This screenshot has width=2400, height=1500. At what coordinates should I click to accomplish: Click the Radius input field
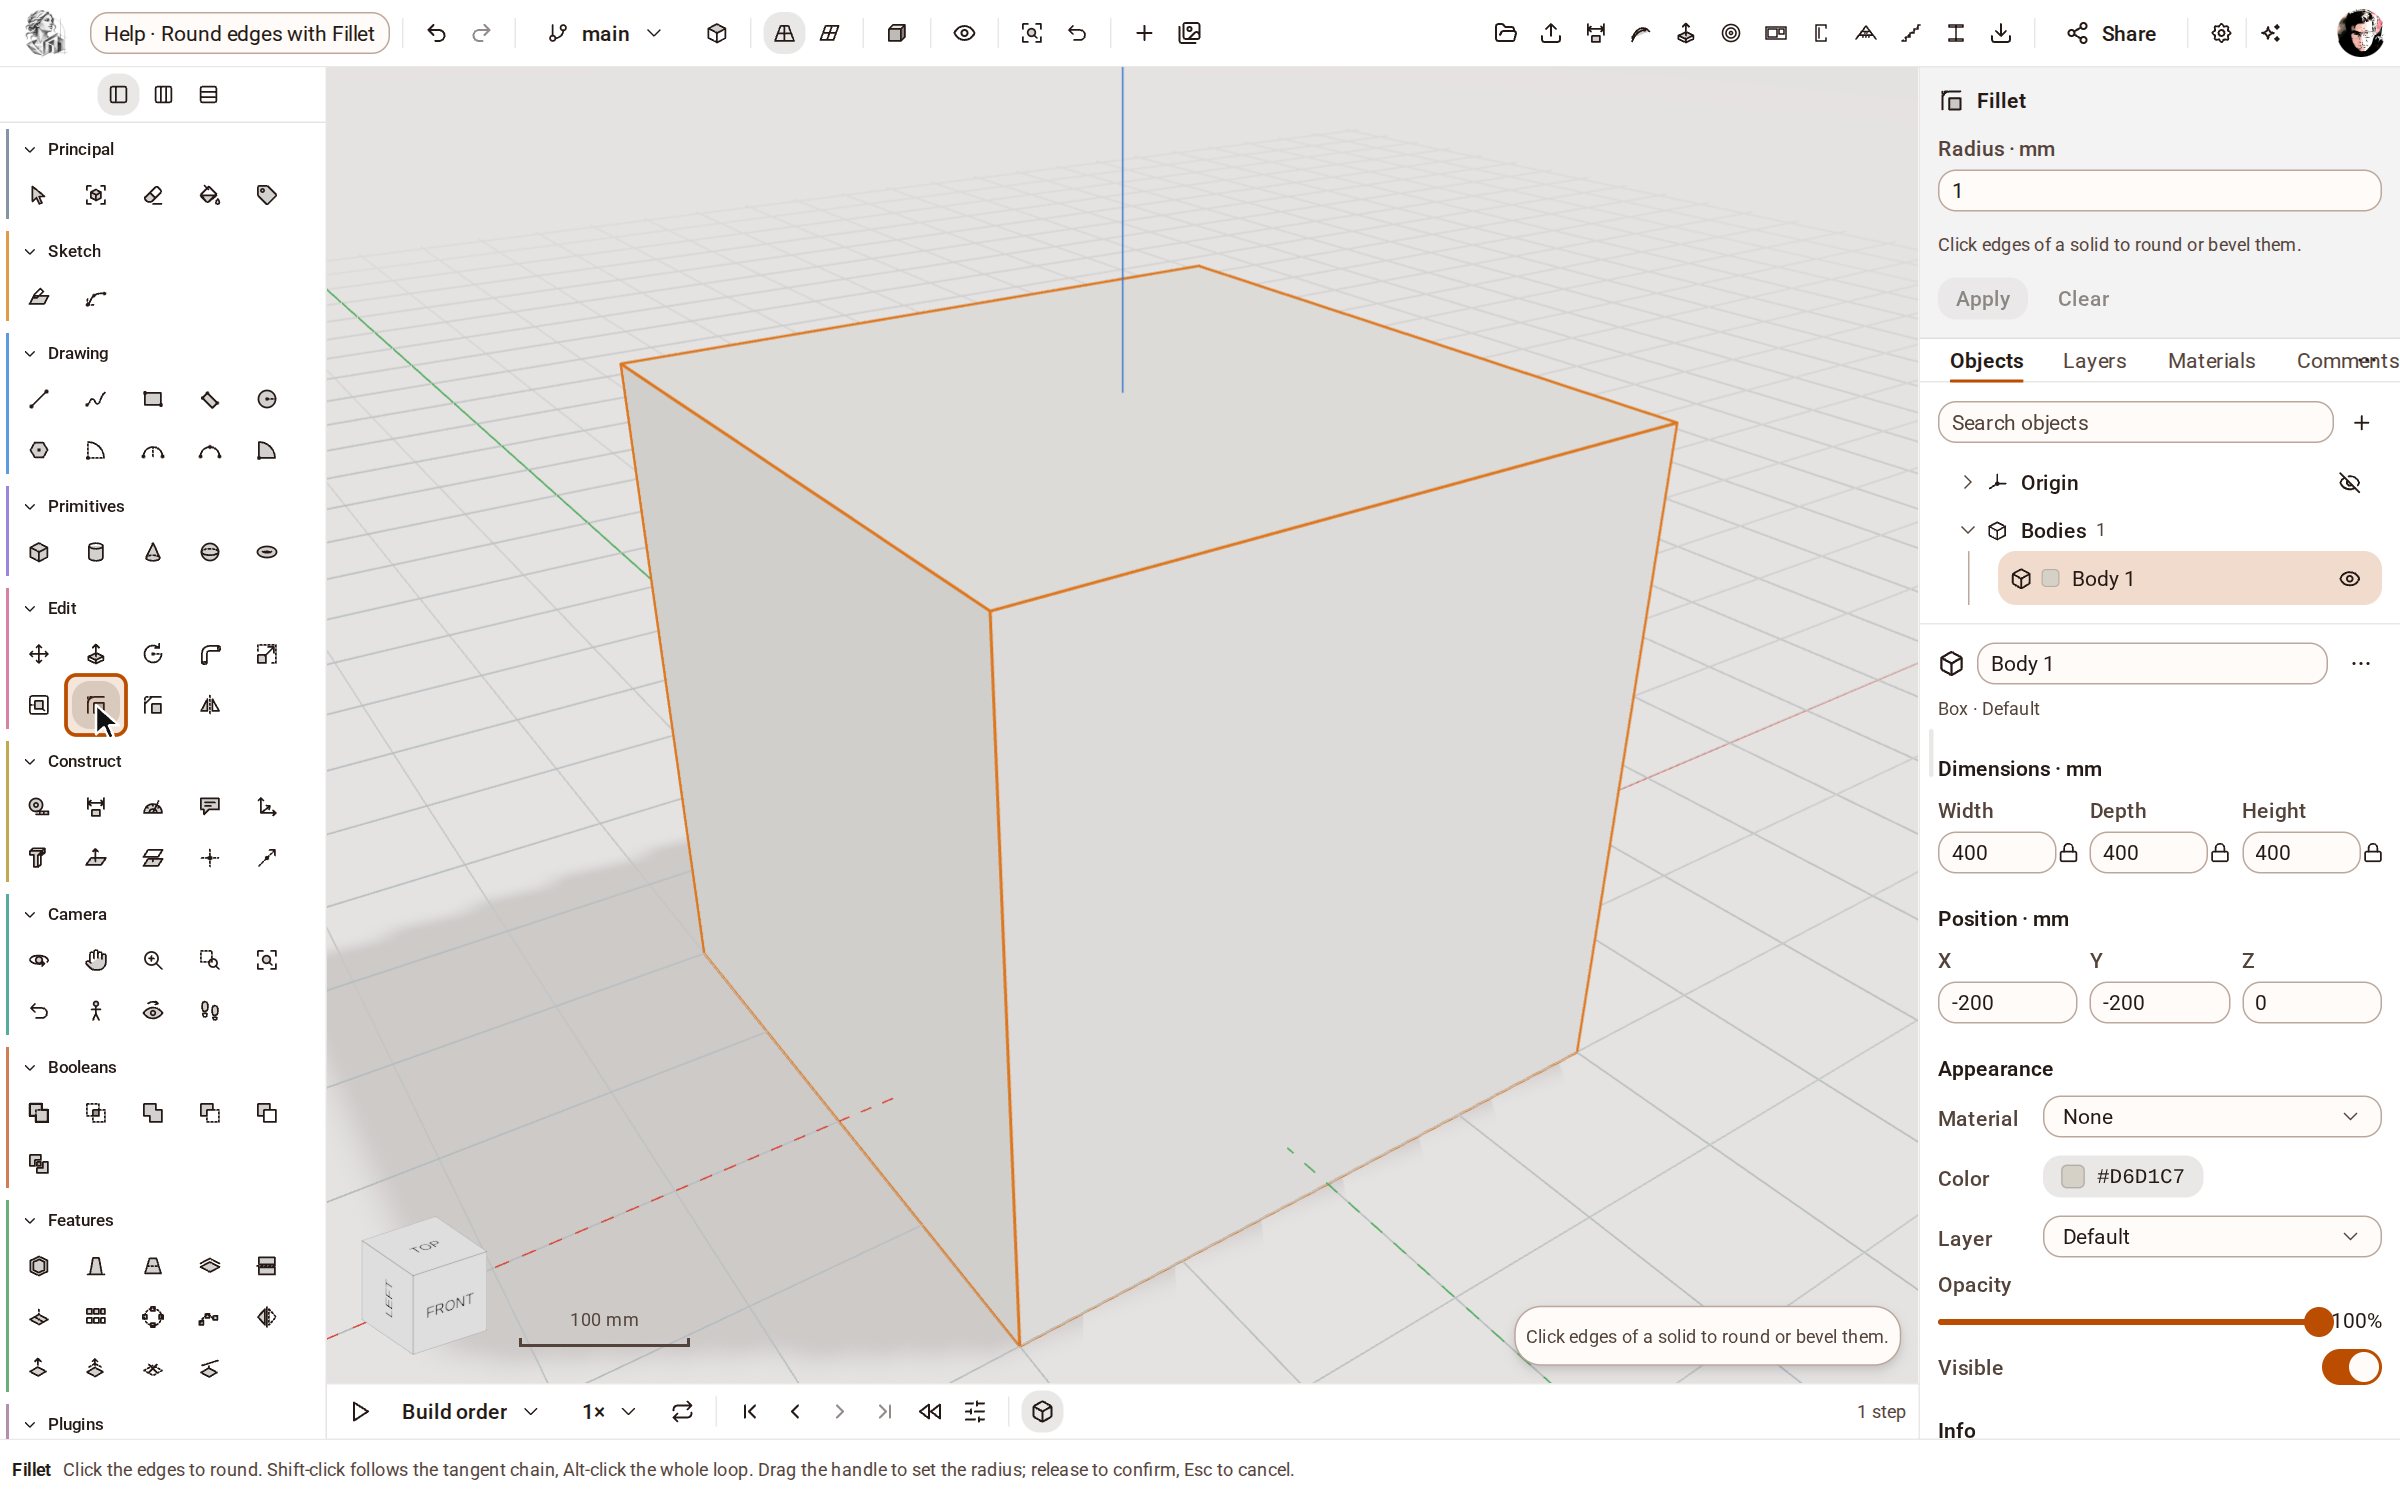(x=2159, y=190)
